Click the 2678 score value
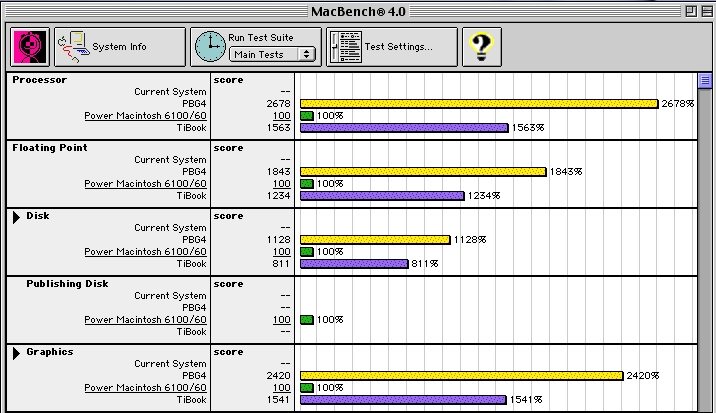 pyautogui.click(x=279, y=104)
